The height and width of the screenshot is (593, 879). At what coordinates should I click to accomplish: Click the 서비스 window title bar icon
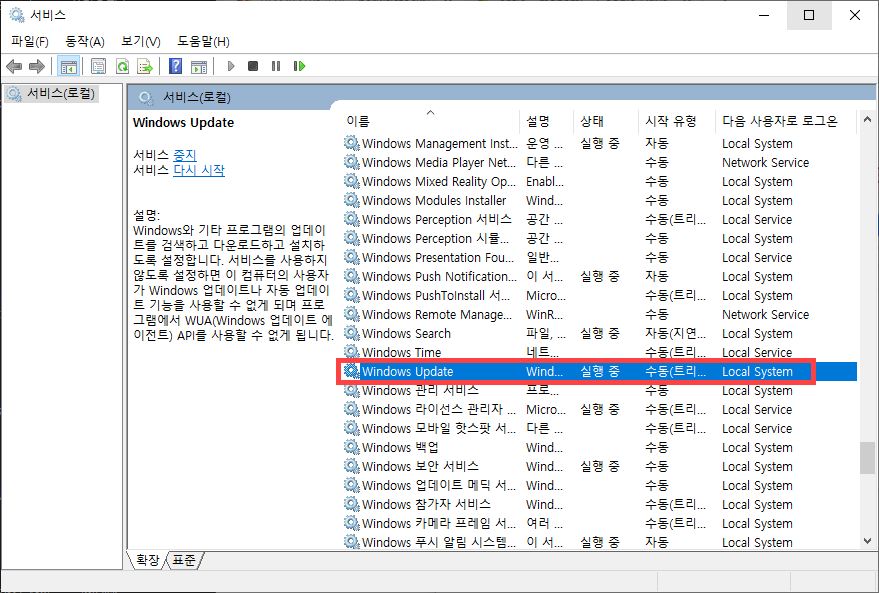tap(17, 15)
